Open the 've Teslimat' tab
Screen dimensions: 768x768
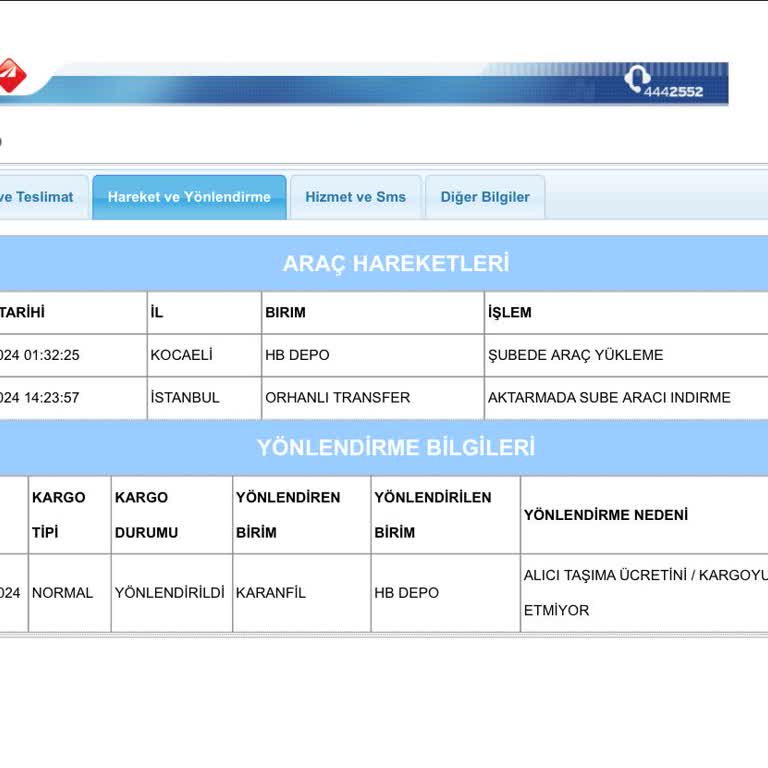point(44,197)
